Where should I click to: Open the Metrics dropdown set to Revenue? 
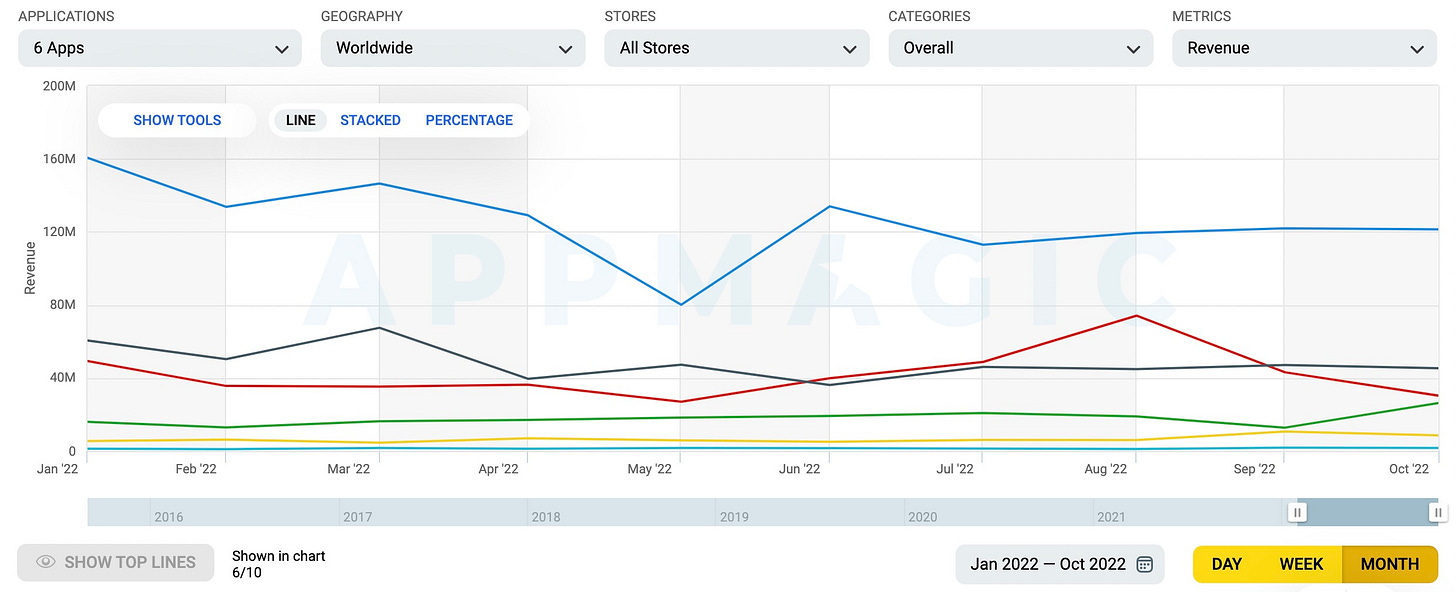coord(1305,48)
